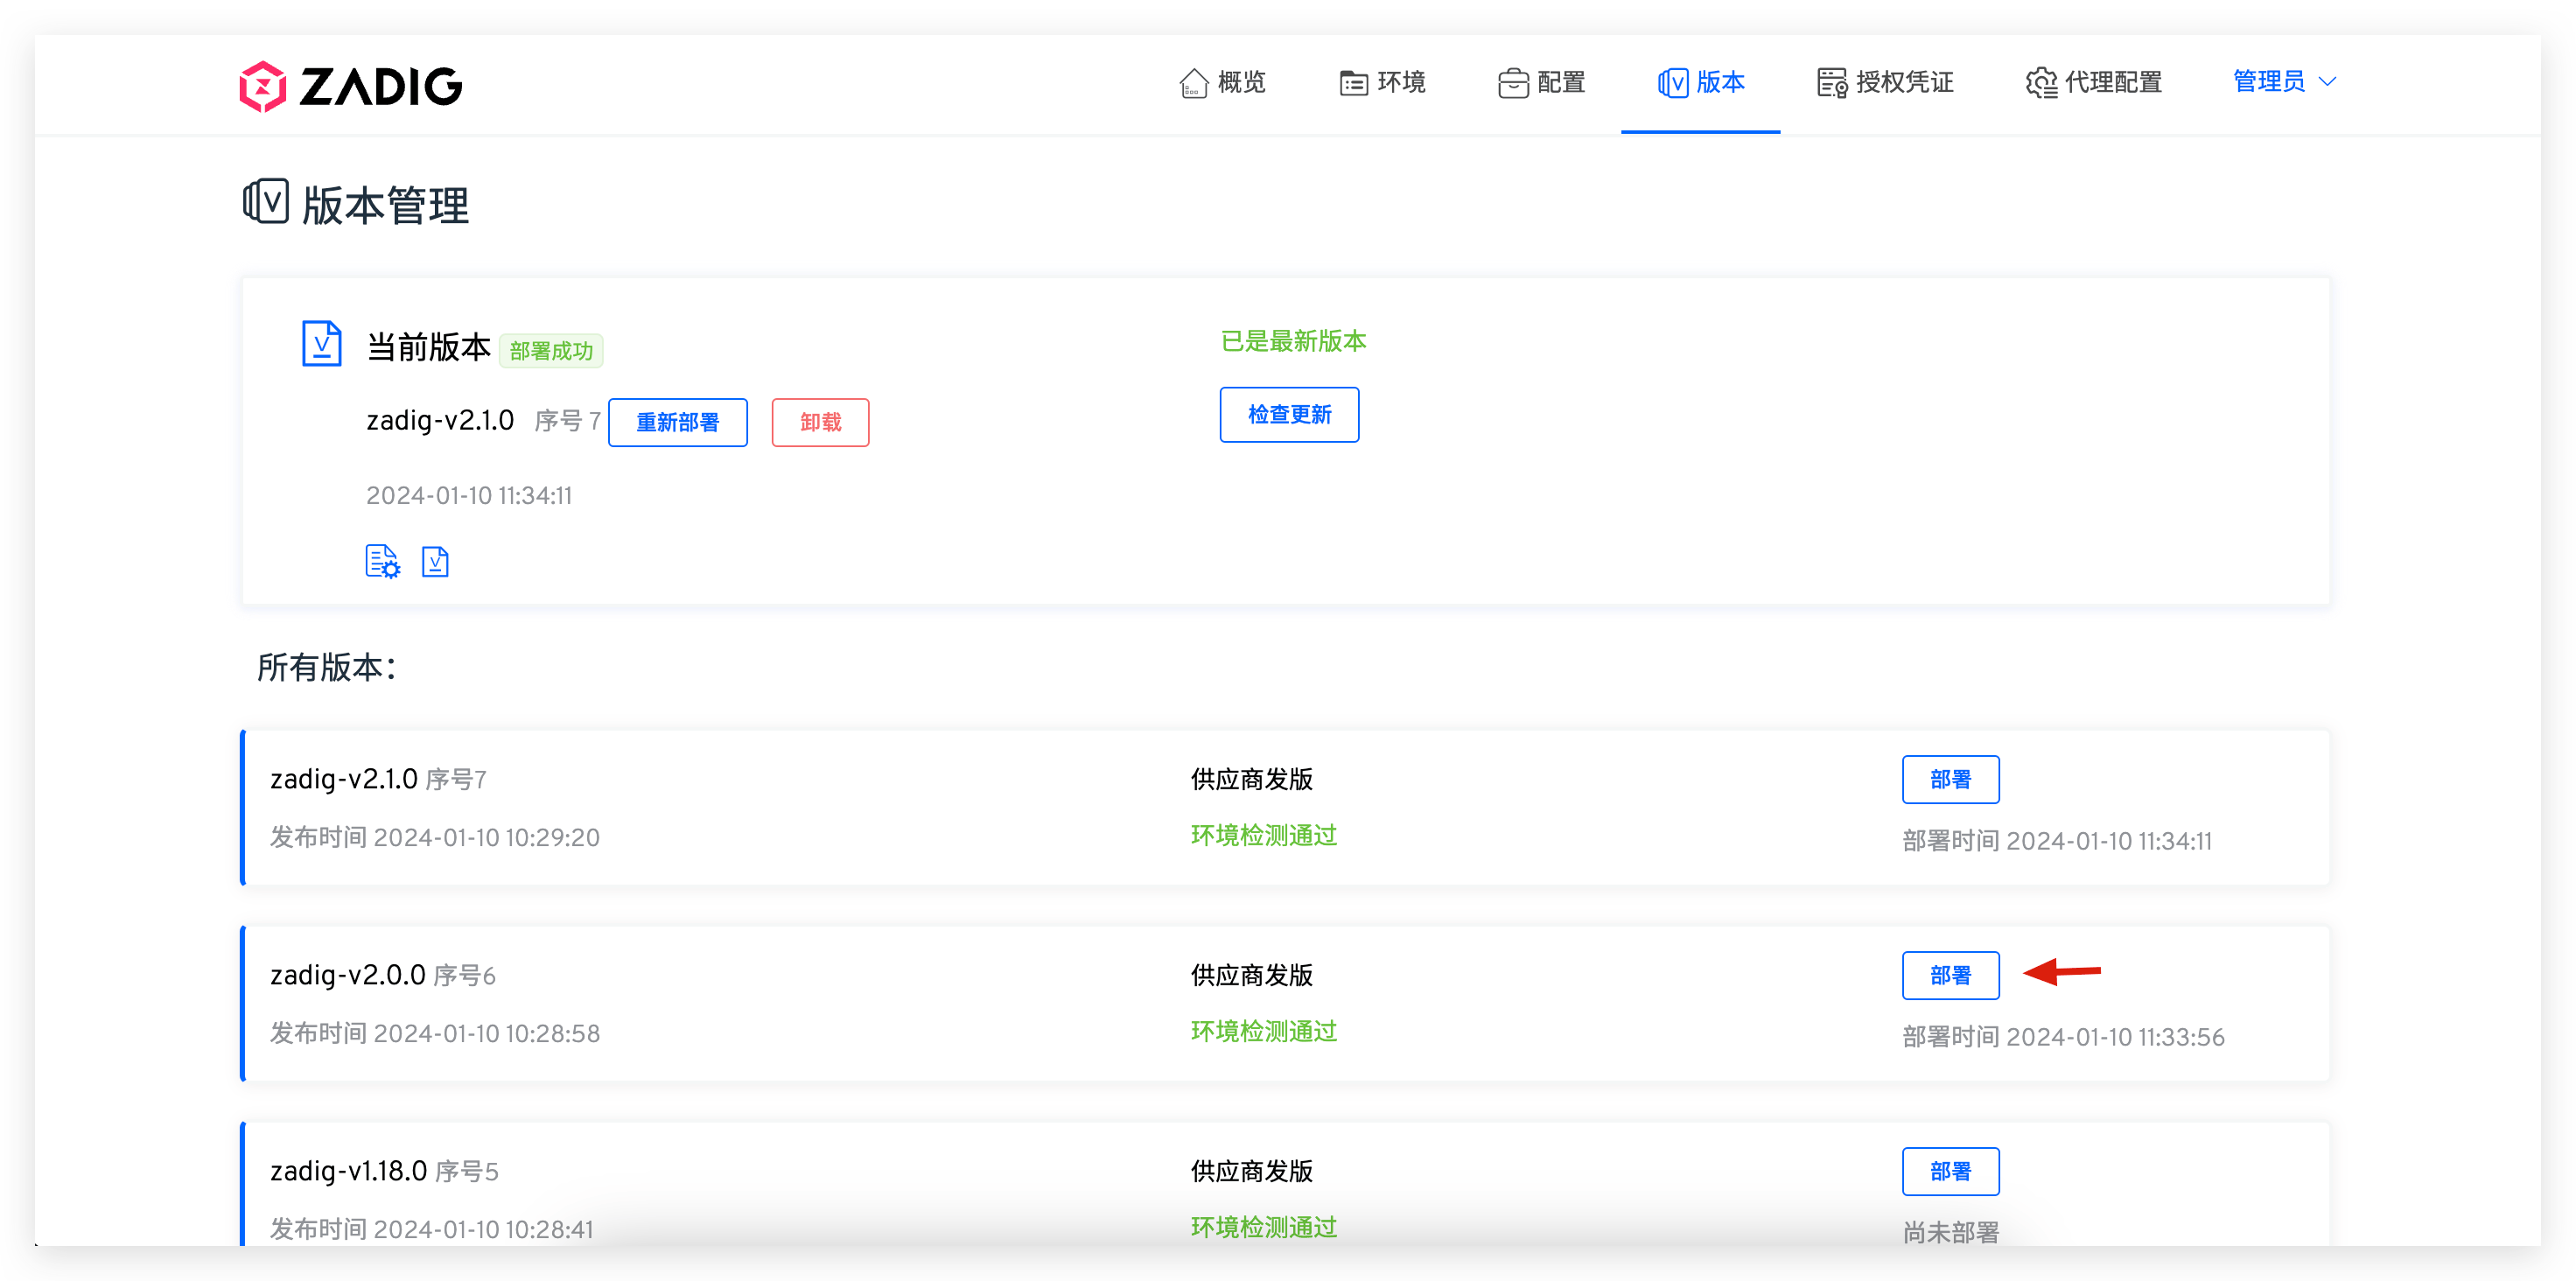Click the 环境 list icon in navigation
2576x1281 pixels.
tap(1353, 83)
